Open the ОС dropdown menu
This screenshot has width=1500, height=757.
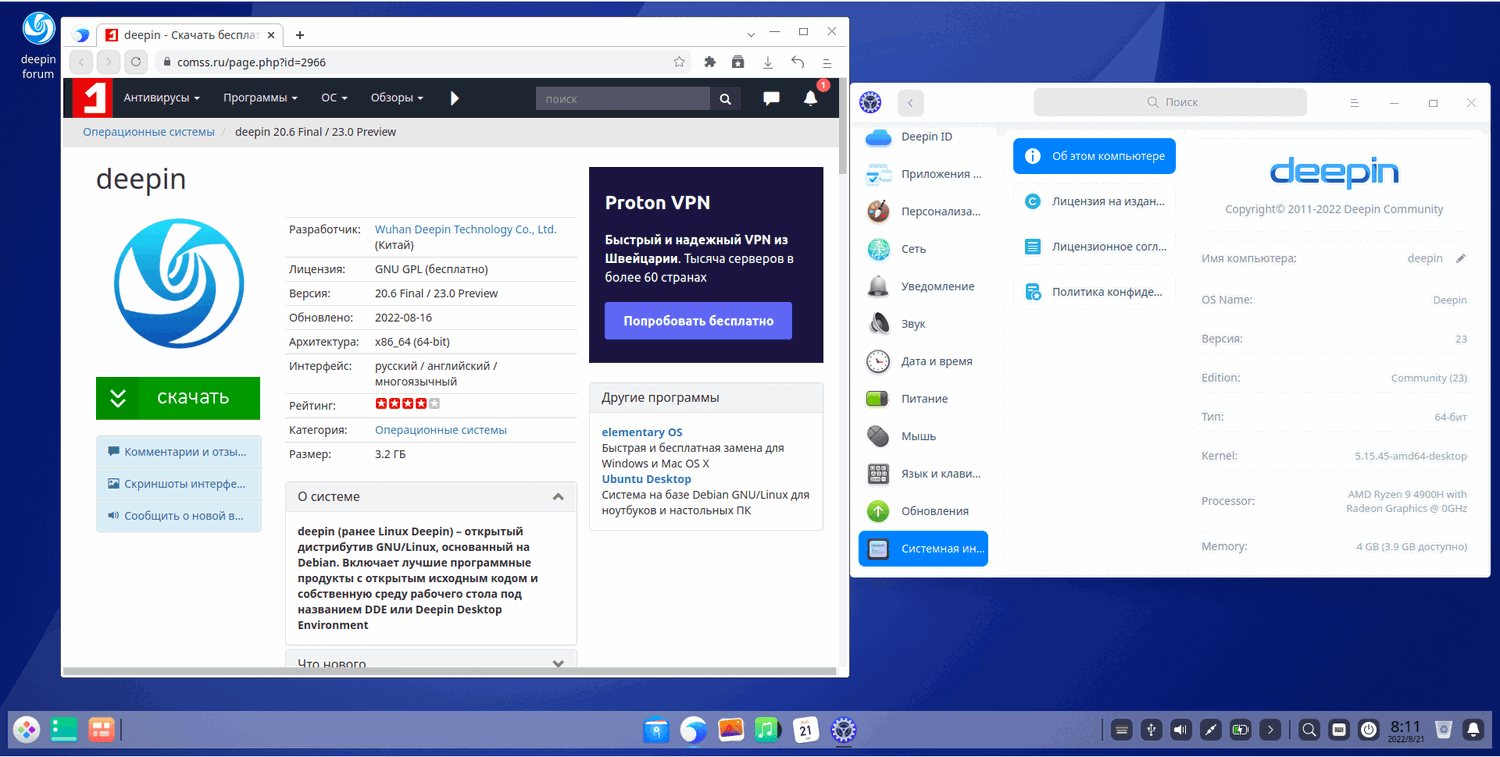(x=334, y=98)
